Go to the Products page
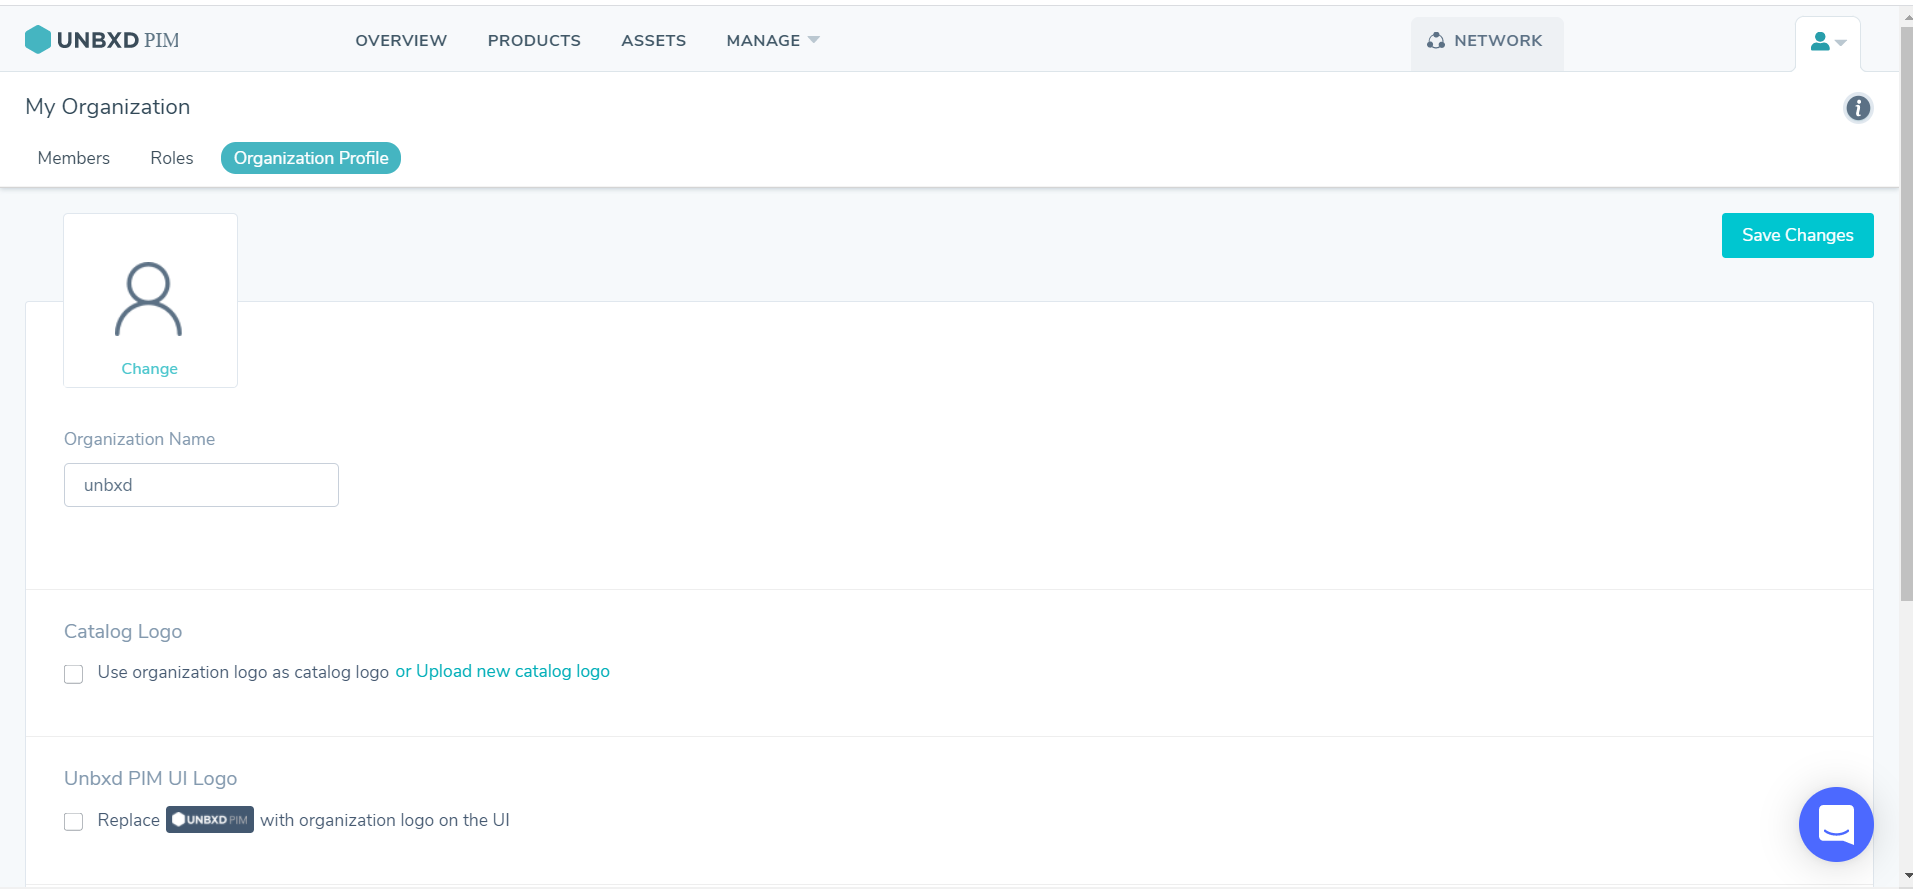1913x889 pixels. (x=534, y=41)
